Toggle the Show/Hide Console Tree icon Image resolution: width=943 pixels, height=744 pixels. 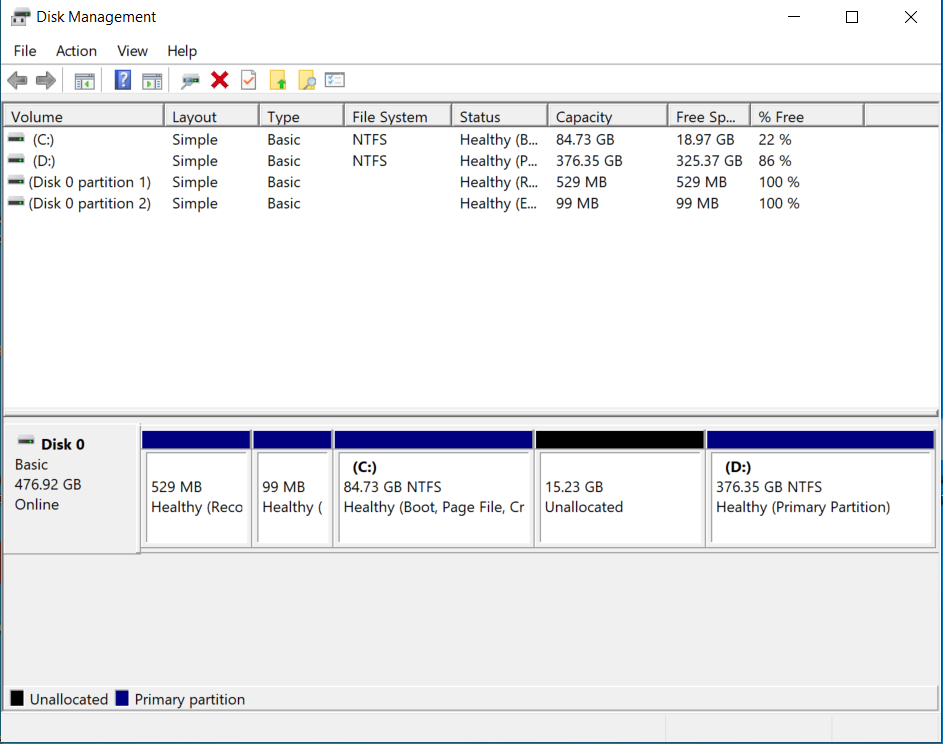click(85, 80)
